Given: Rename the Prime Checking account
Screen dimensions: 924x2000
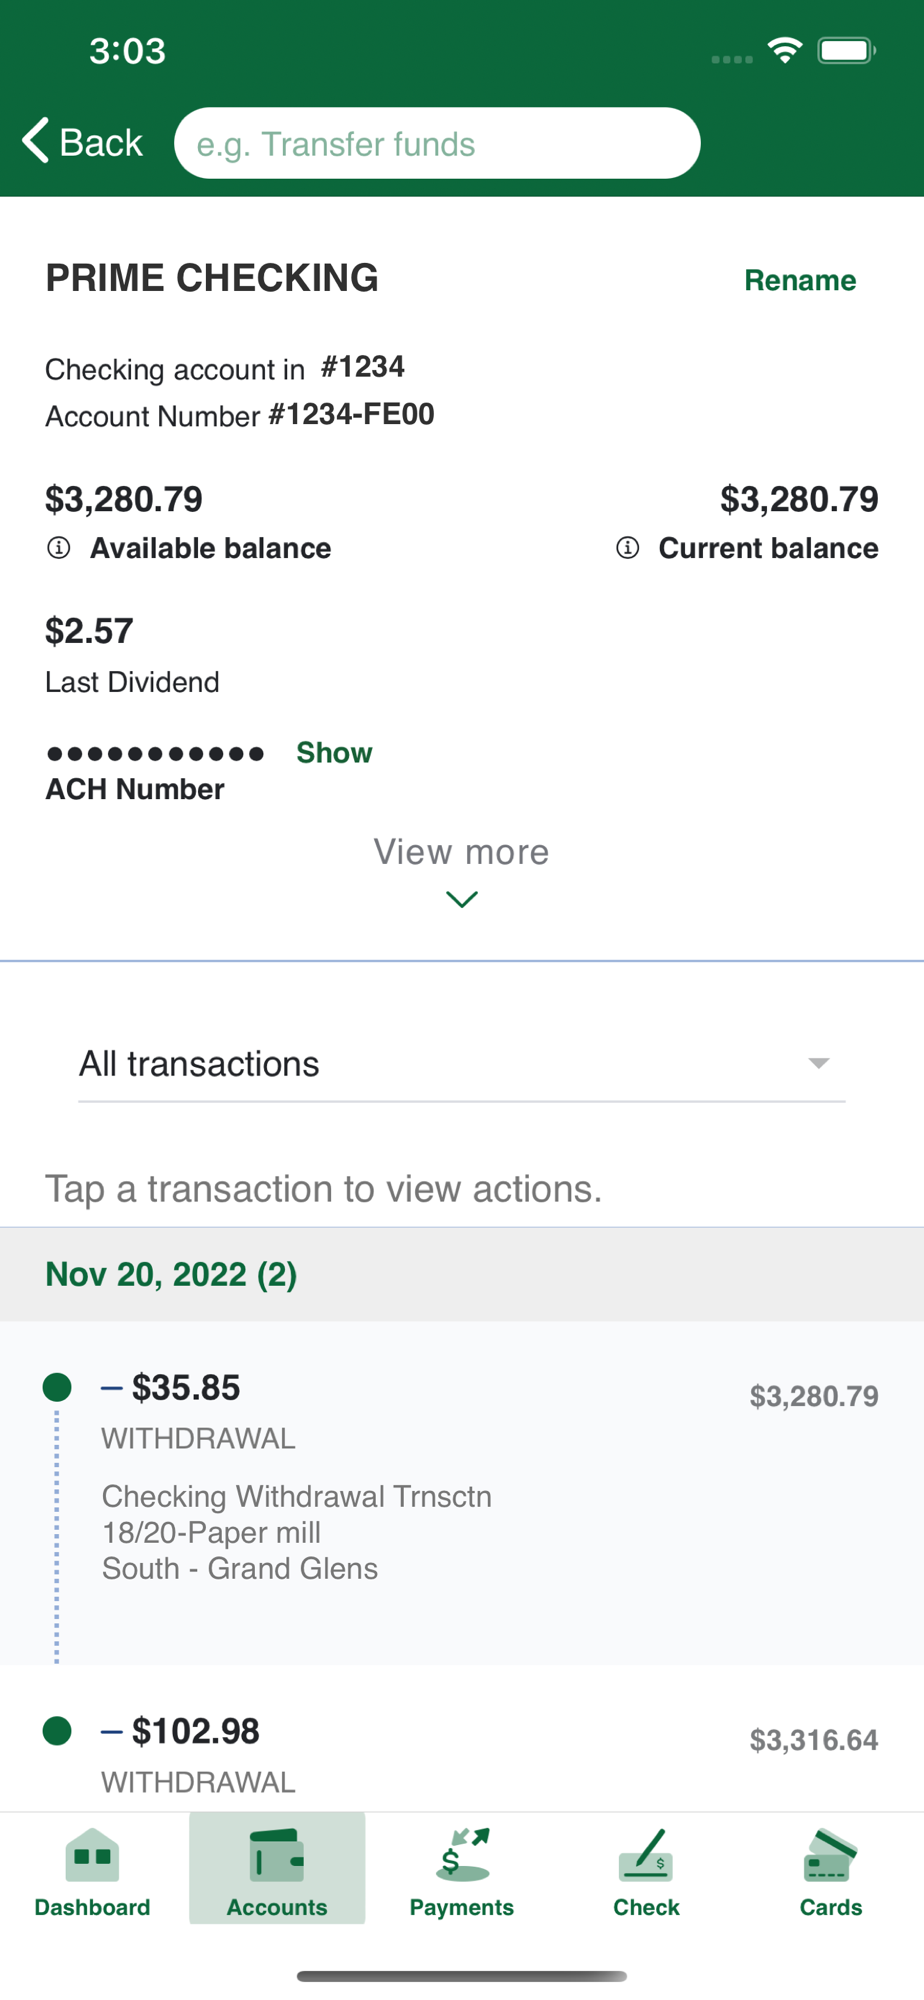Looking at the screenshot, I should (x=800, y=281).
